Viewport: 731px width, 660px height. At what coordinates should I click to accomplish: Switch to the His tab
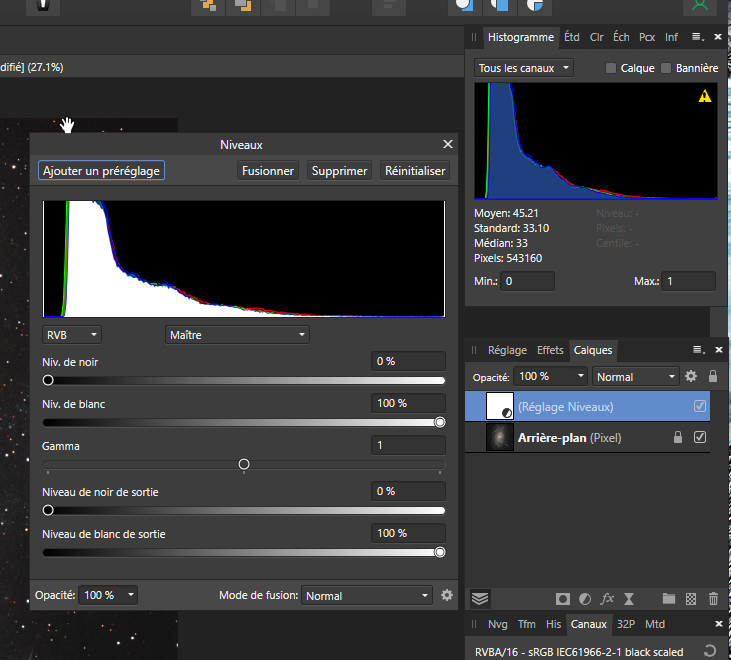click(553, 624)
